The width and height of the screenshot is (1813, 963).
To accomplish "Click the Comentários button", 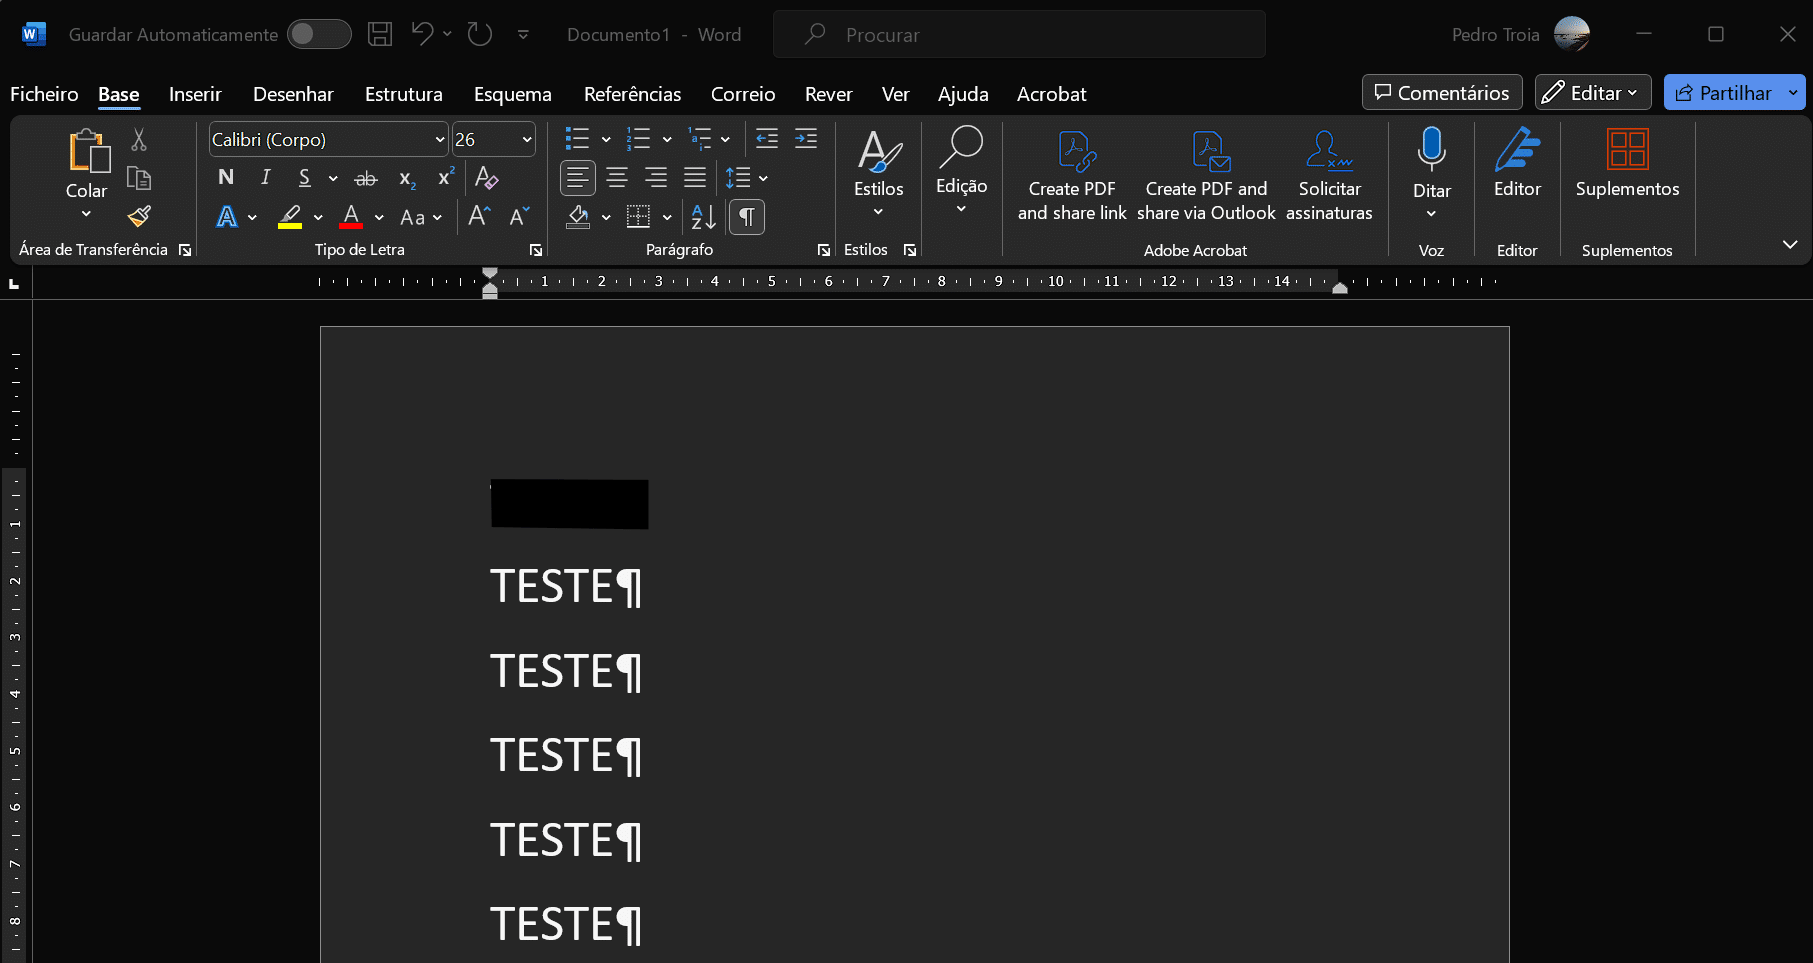I will click(1442, 93).
